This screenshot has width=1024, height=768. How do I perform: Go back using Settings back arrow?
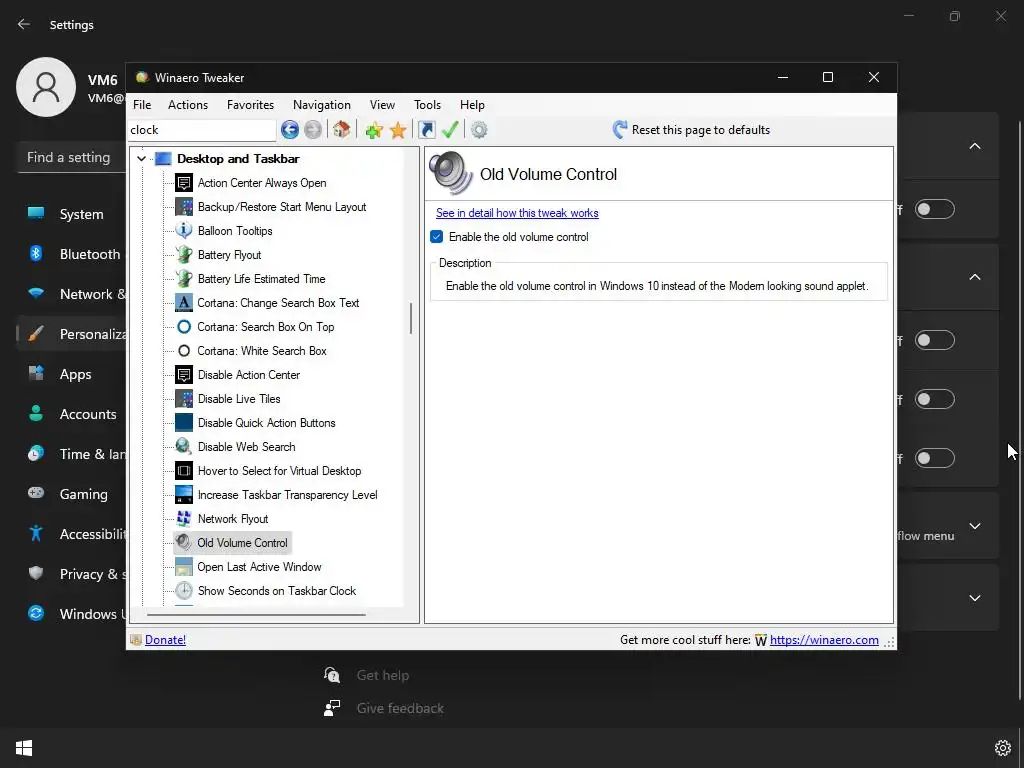coord(24,24)
